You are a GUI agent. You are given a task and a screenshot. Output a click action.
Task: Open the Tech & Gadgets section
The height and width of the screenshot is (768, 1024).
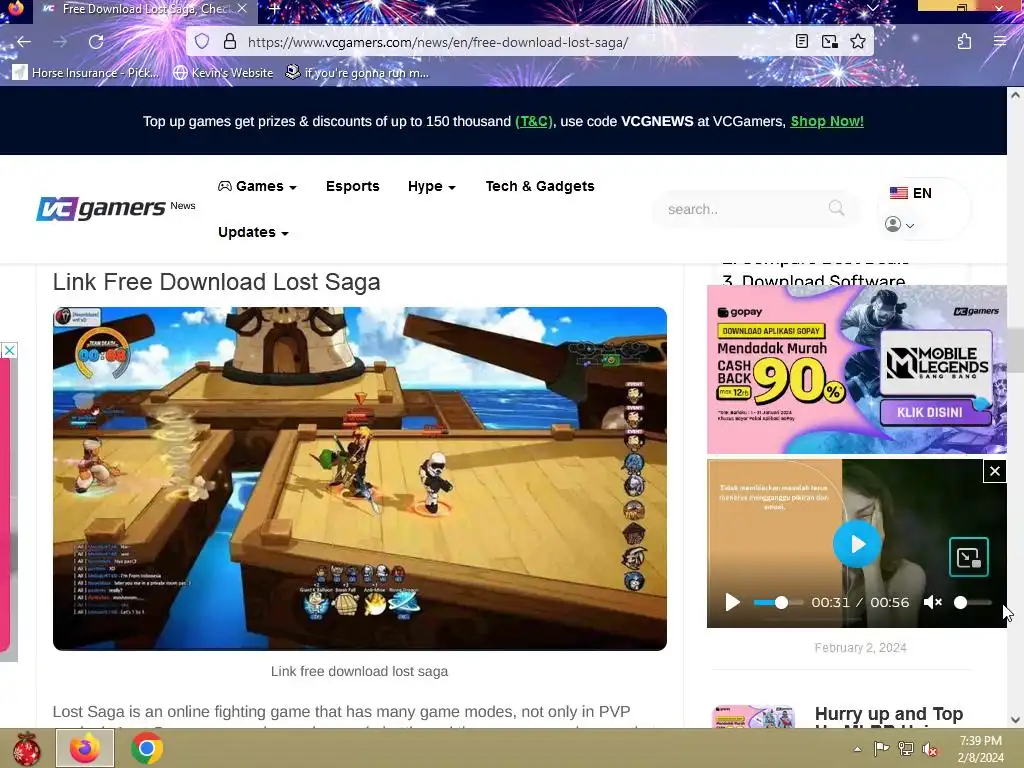coord(540,186)
